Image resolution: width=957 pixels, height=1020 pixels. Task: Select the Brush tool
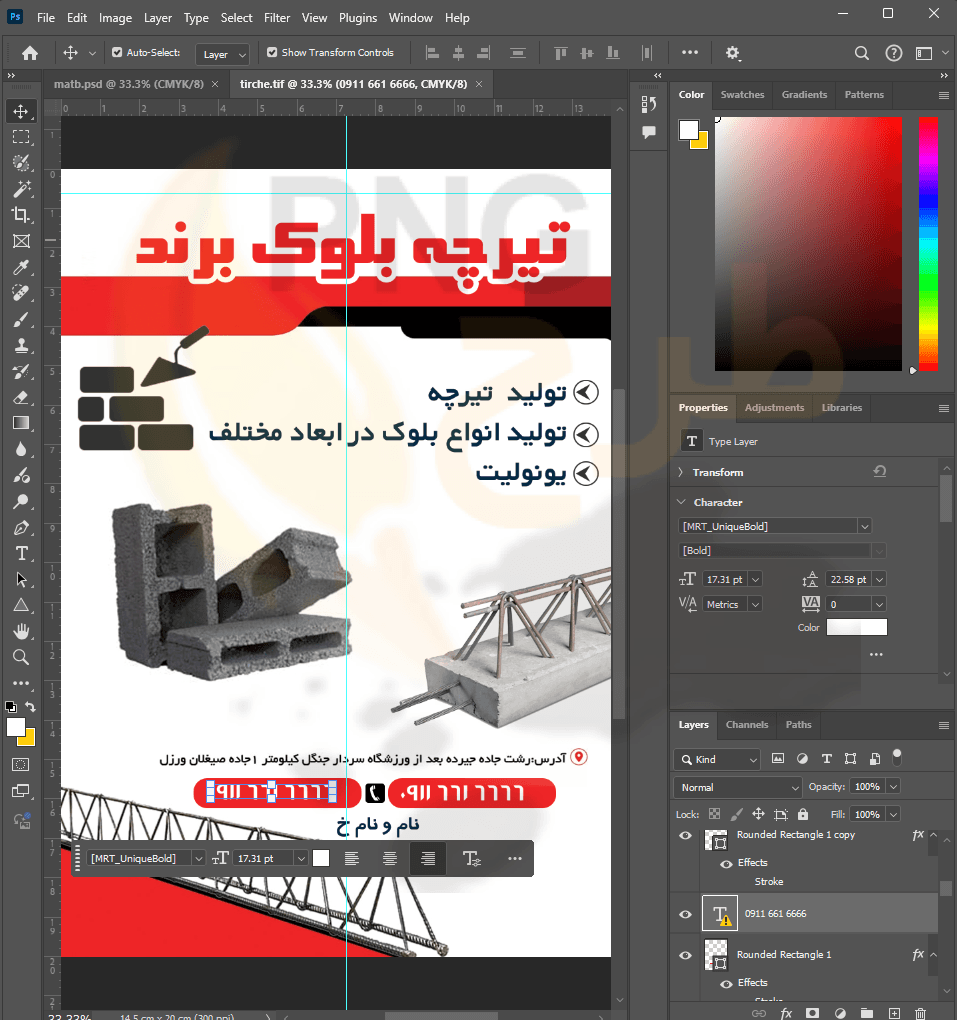(x=21, y=319)
